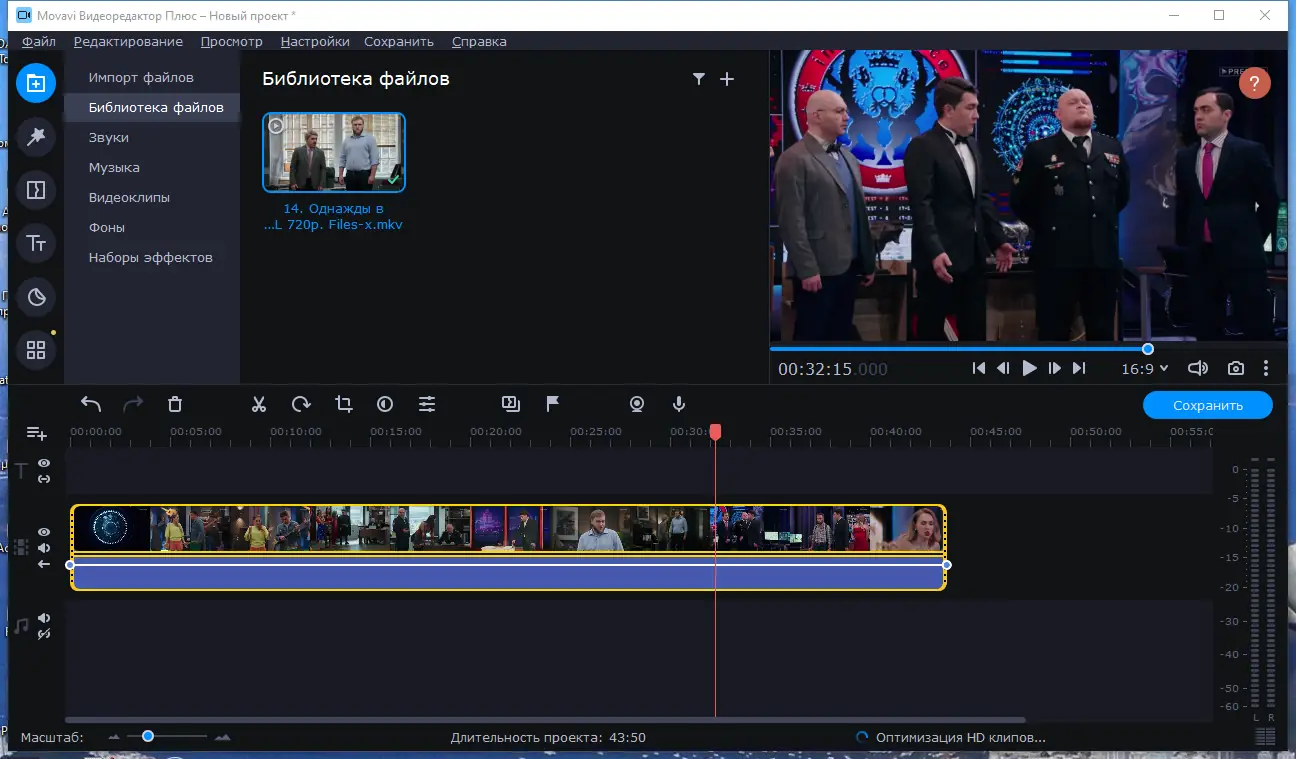Toggle title track visibility eye
Viewport: 1296px width, 759px height.
coord(44,463)
